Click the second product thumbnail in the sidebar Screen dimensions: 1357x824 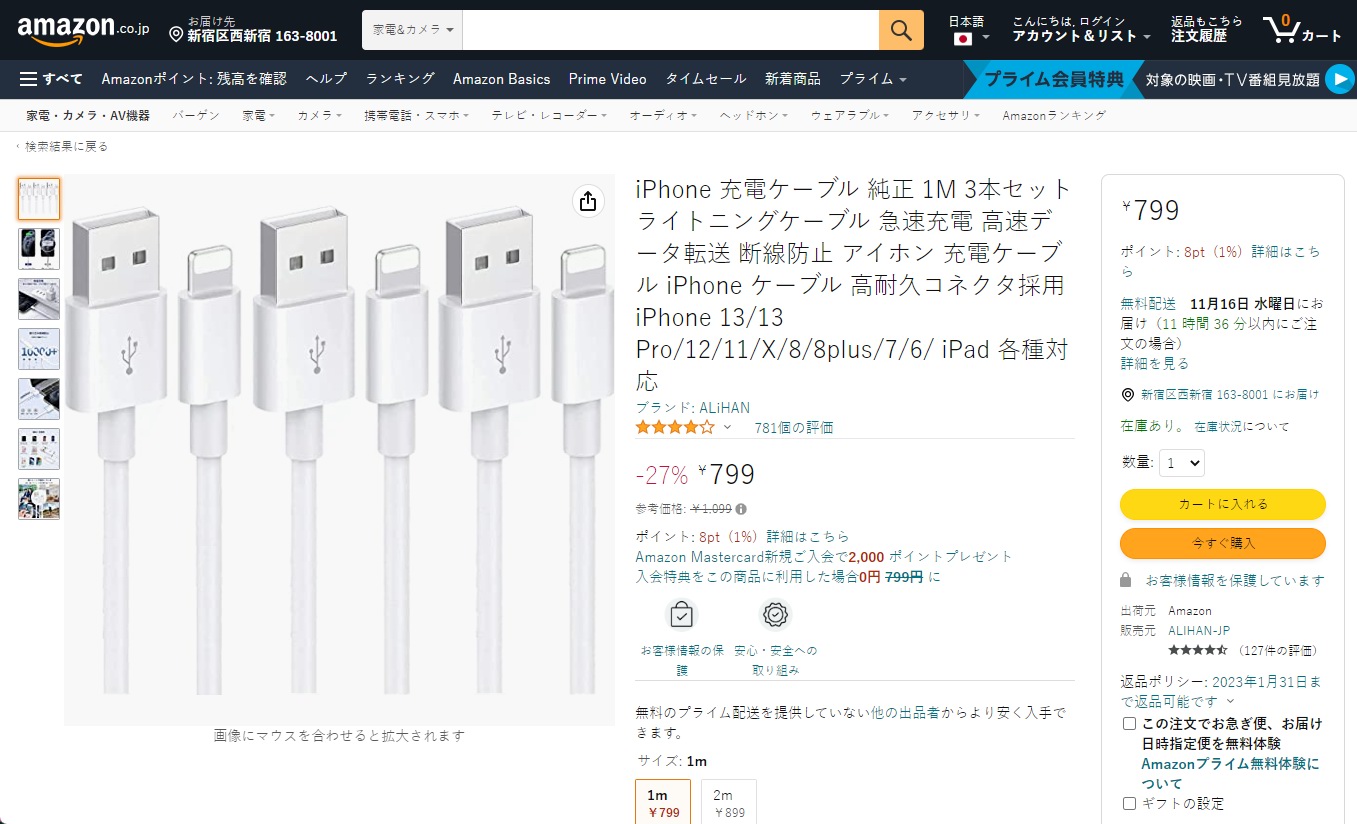38,248
